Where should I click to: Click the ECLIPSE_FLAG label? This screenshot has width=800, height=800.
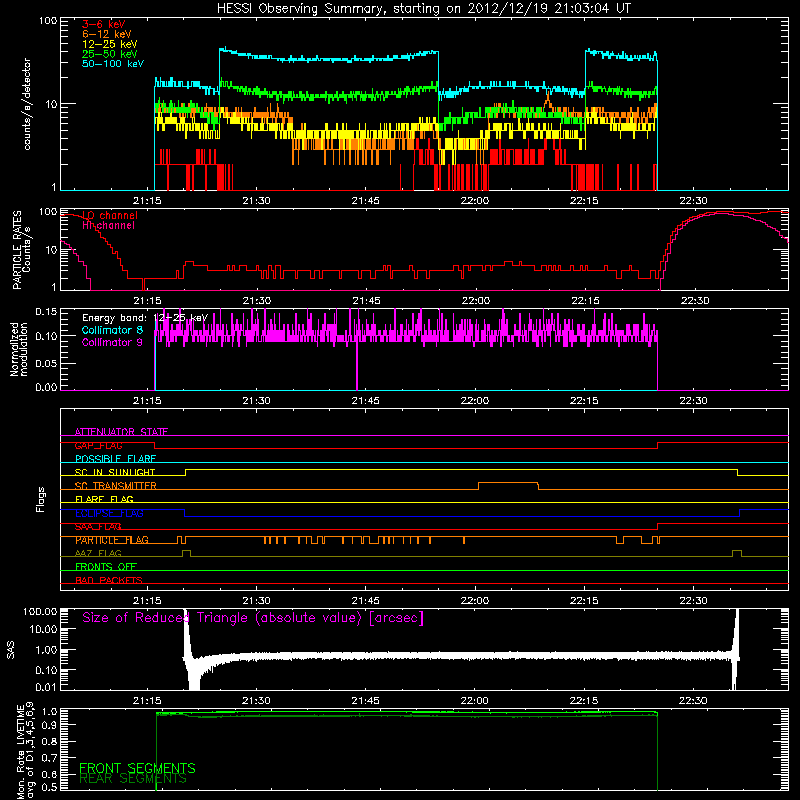tap(109, 513)
